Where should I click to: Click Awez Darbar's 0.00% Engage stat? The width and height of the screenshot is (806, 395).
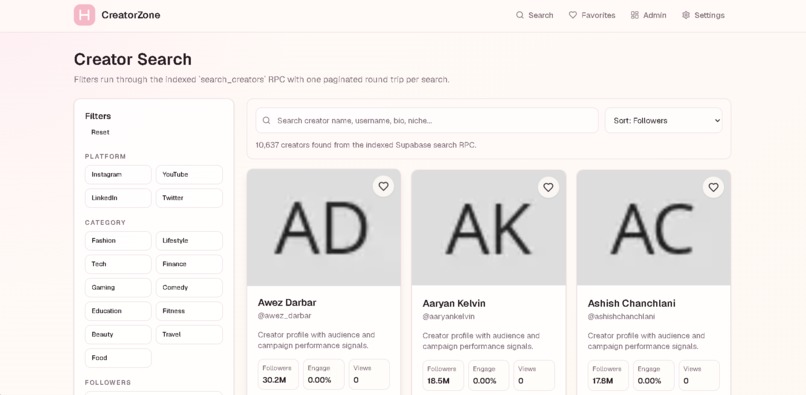point(324,374)
